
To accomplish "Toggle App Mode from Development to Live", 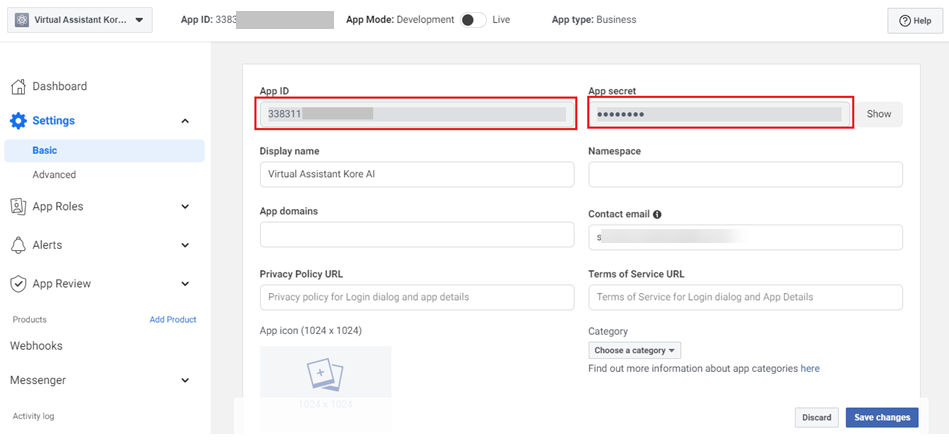I will coord(473,20).
